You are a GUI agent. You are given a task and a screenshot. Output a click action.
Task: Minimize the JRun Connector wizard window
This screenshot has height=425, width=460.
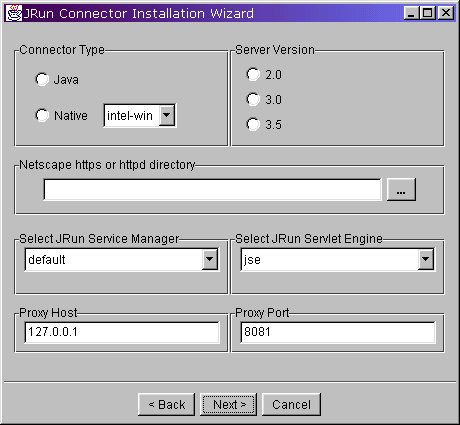[x=411, y=13]
